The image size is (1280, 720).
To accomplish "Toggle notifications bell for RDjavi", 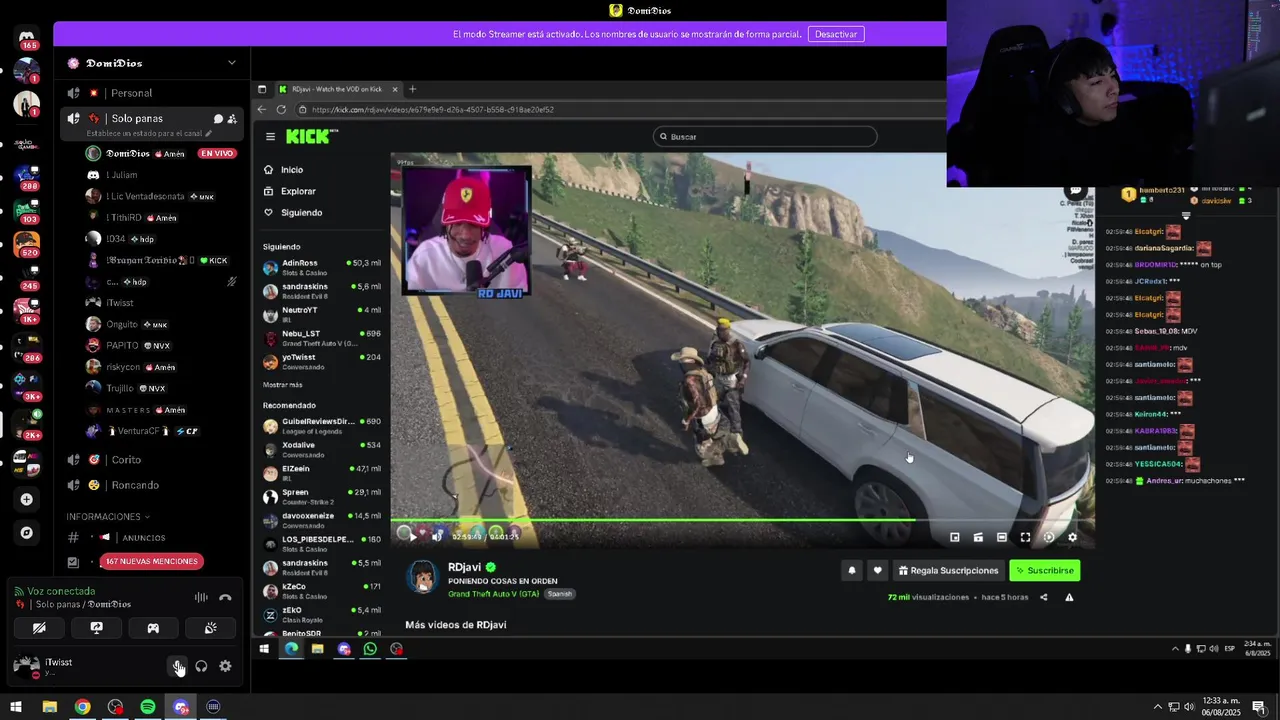I will [x=852, y=570].
